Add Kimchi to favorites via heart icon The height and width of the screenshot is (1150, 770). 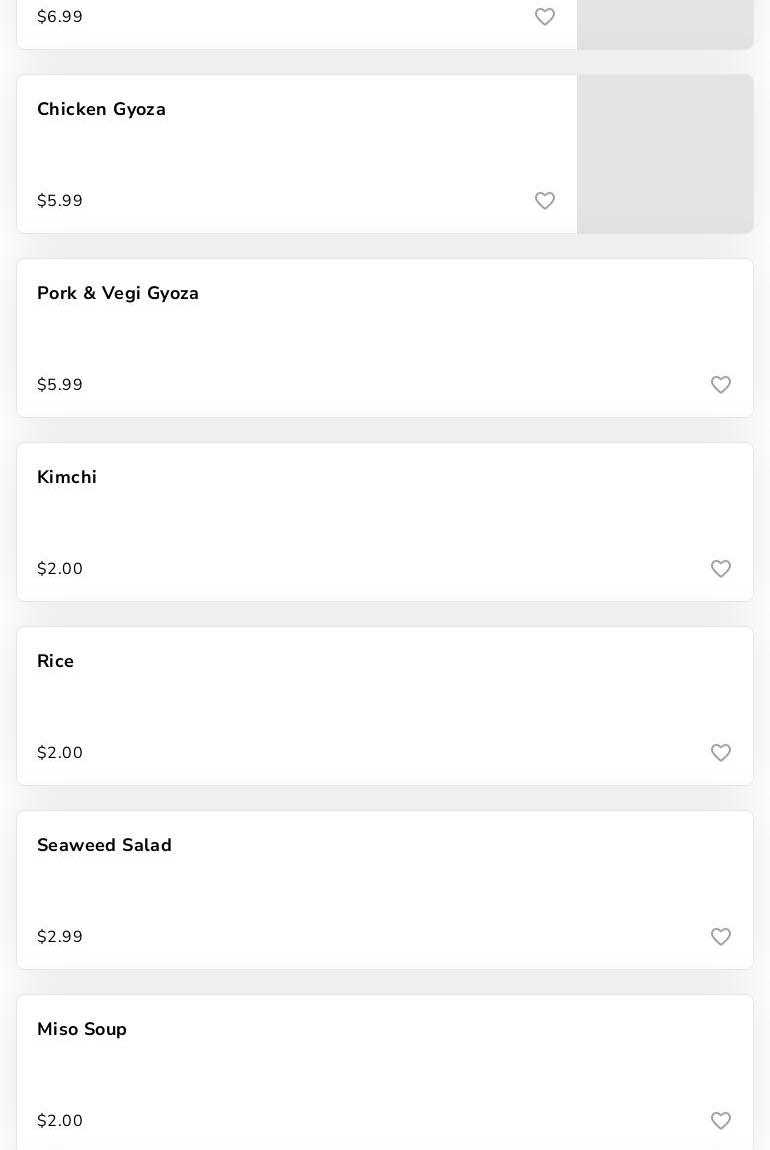[721, 569]
